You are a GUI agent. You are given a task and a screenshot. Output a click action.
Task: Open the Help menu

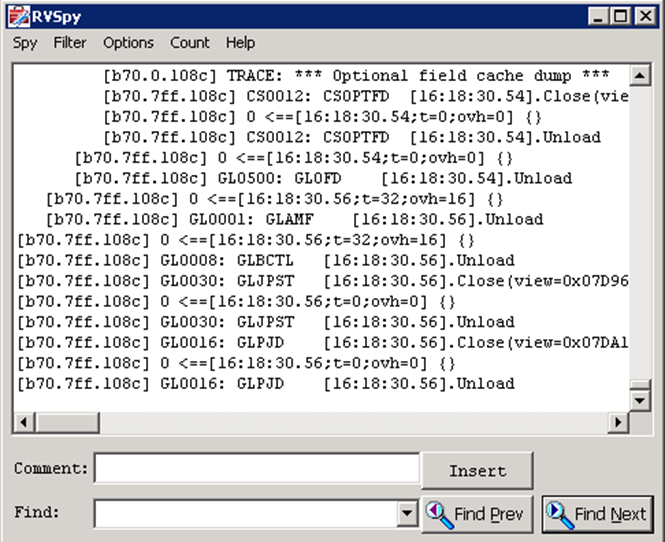coord(240,43)
